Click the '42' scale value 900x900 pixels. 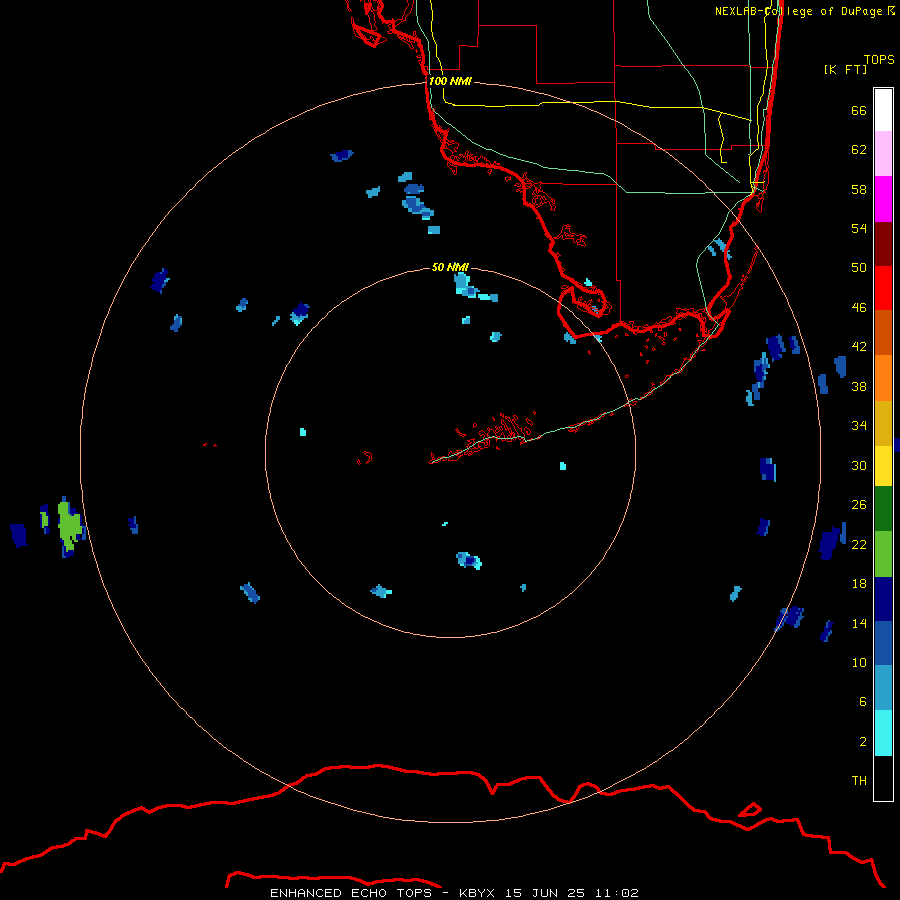[x=859, y=347]
